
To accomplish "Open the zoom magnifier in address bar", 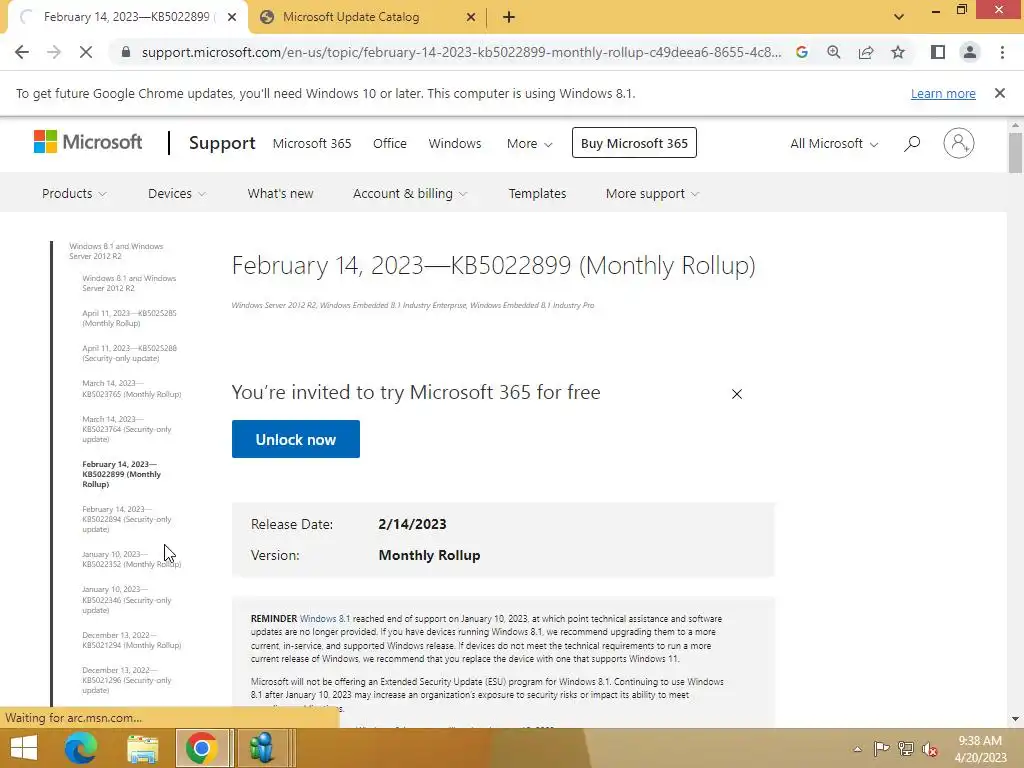I will click(834, 52).
